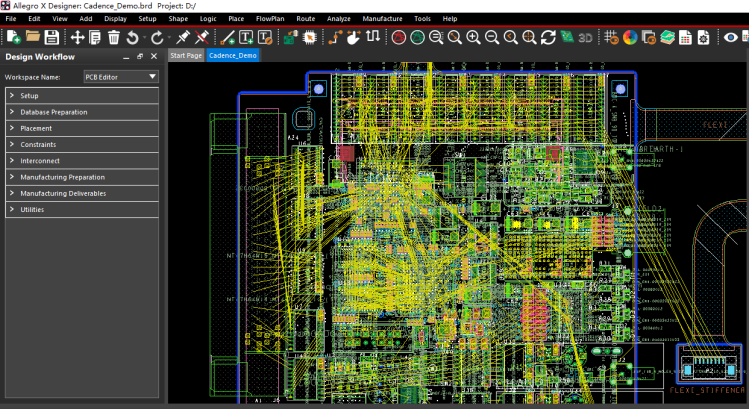Redo the last action
The image size is (749, 409).
(x=157, y=37)
